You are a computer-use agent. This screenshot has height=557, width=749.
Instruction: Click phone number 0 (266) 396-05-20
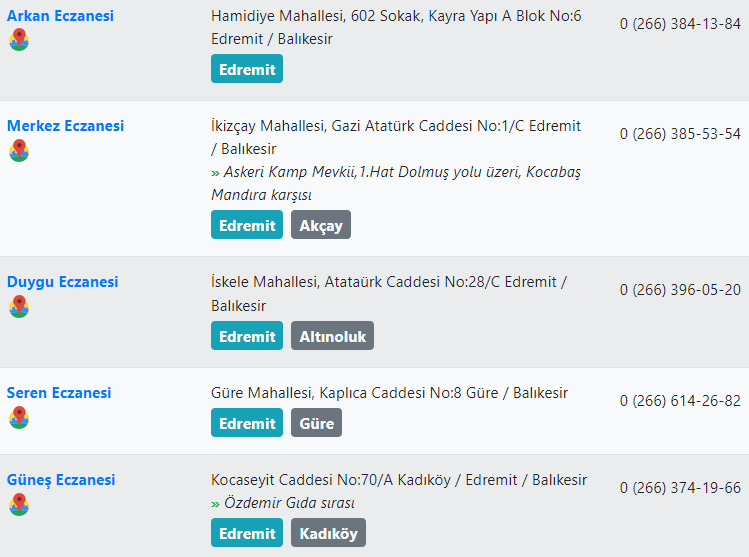point(680,289)
